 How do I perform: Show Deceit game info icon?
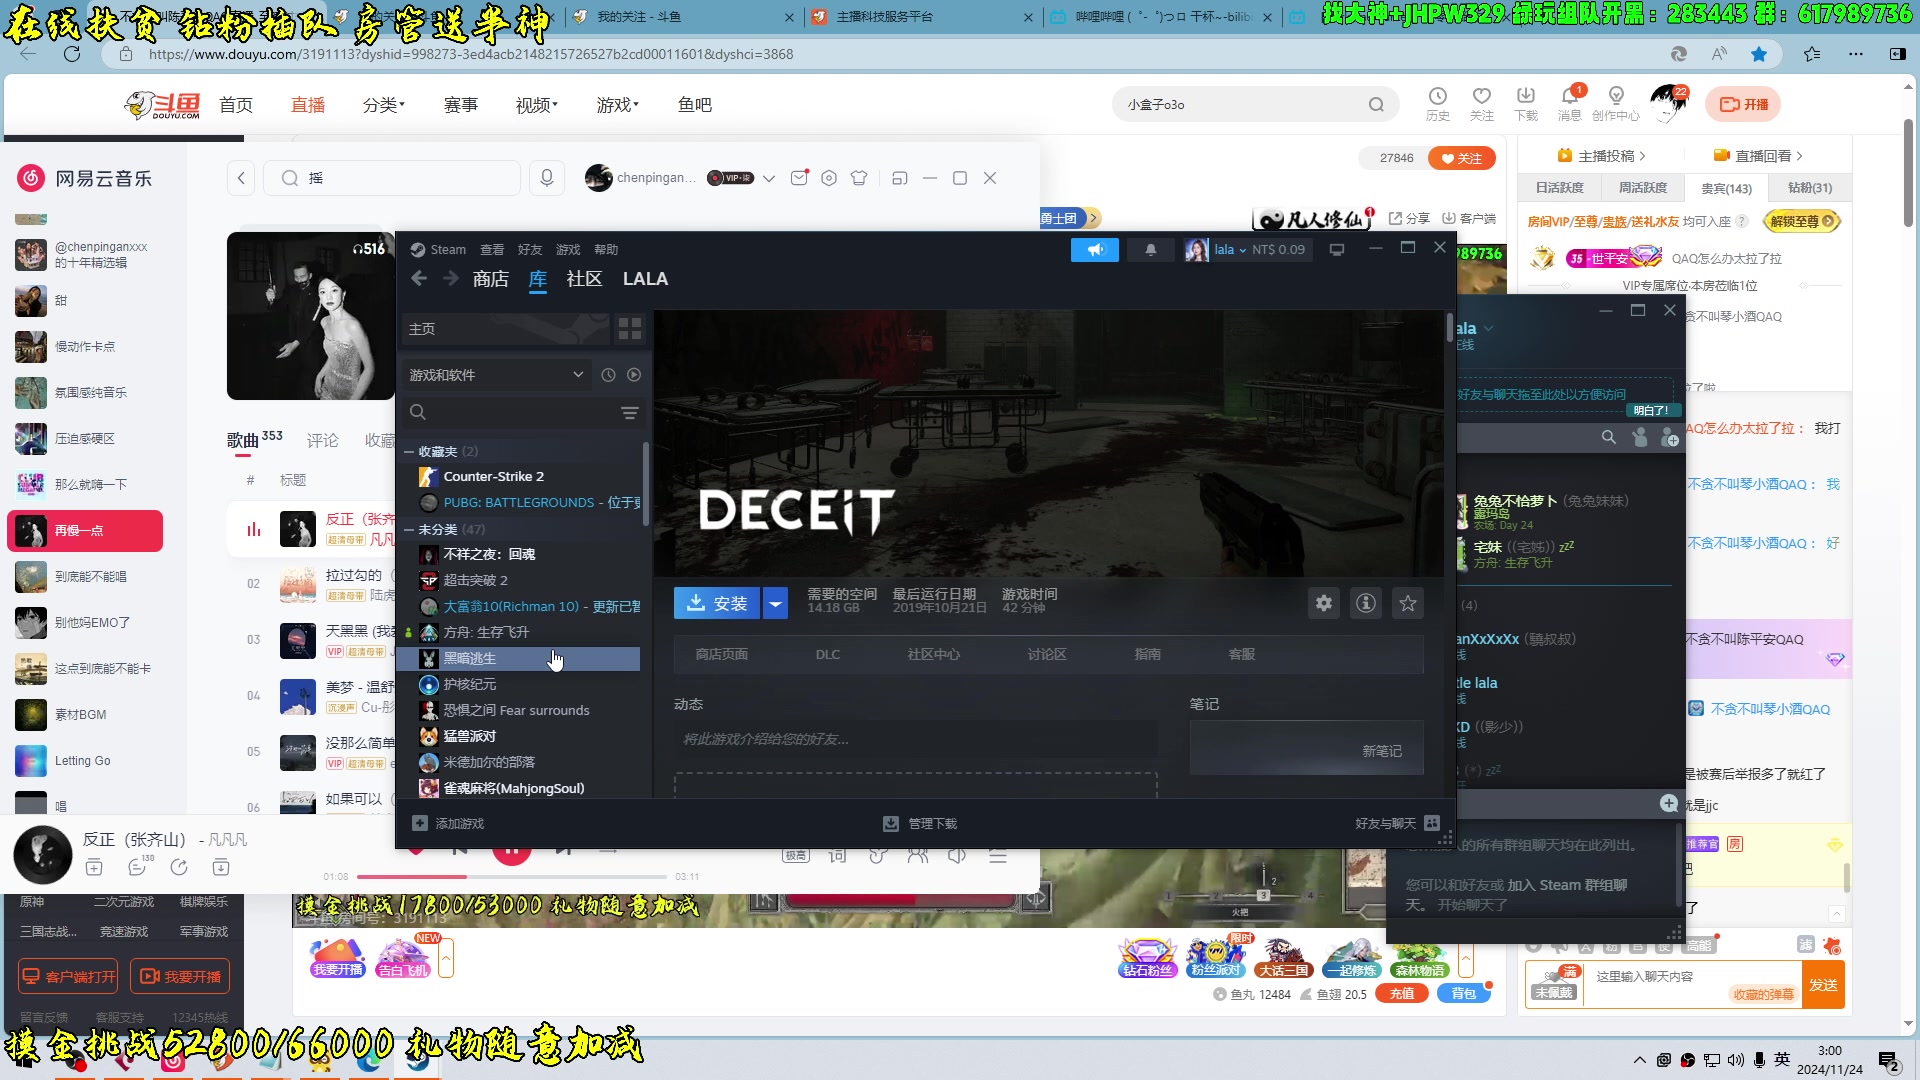(x=1366, y=603)
